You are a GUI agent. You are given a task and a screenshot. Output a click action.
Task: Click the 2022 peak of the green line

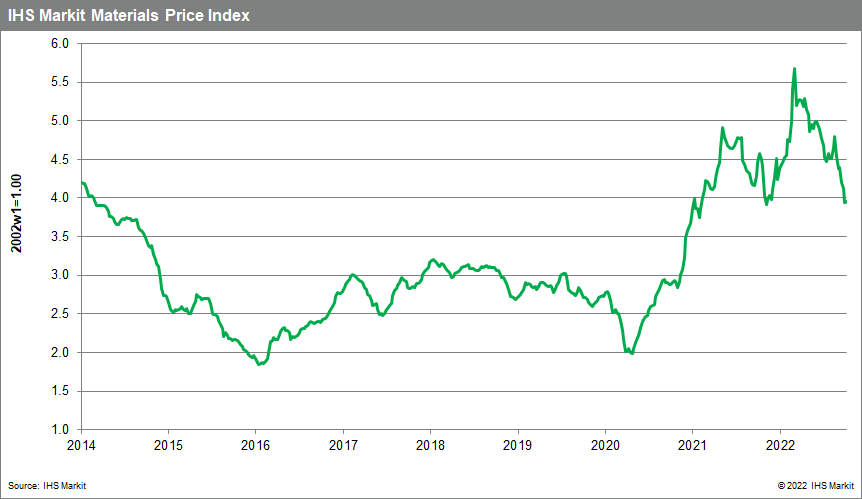[x=794, y=69]
